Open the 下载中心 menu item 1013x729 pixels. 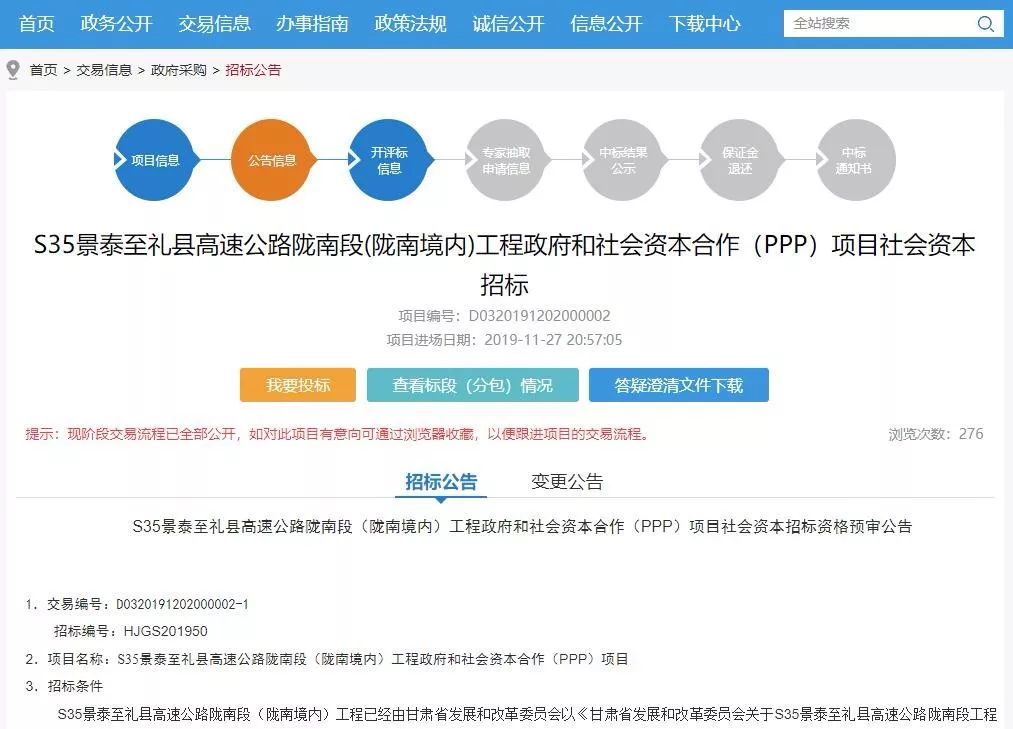pyautogui.click(x=706, y=23)
